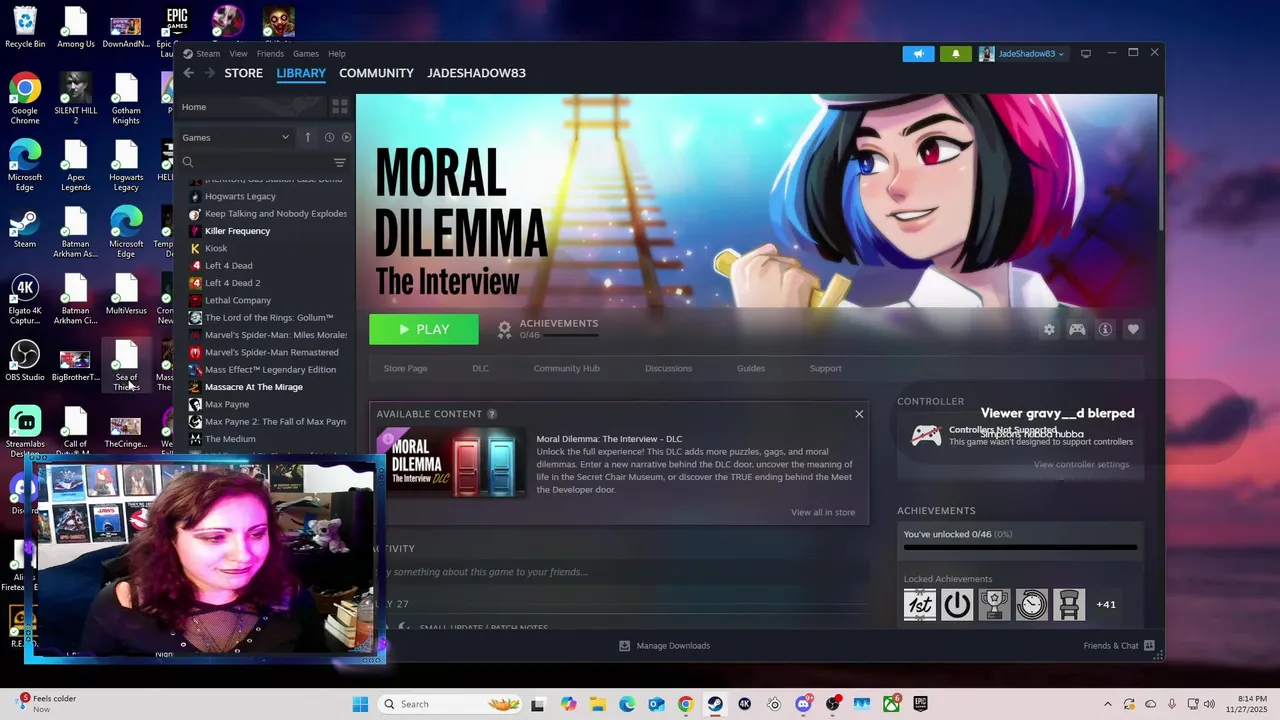Switch to STORE tab
Viewport: 1280px width, 720px height.
click(x=244, y=73)
